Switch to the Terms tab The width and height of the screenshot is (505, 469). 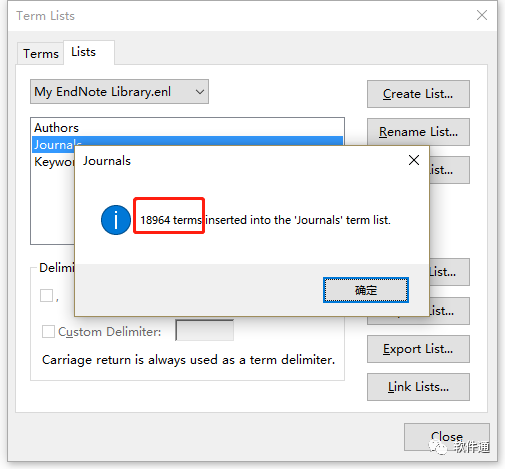point(41,54)
